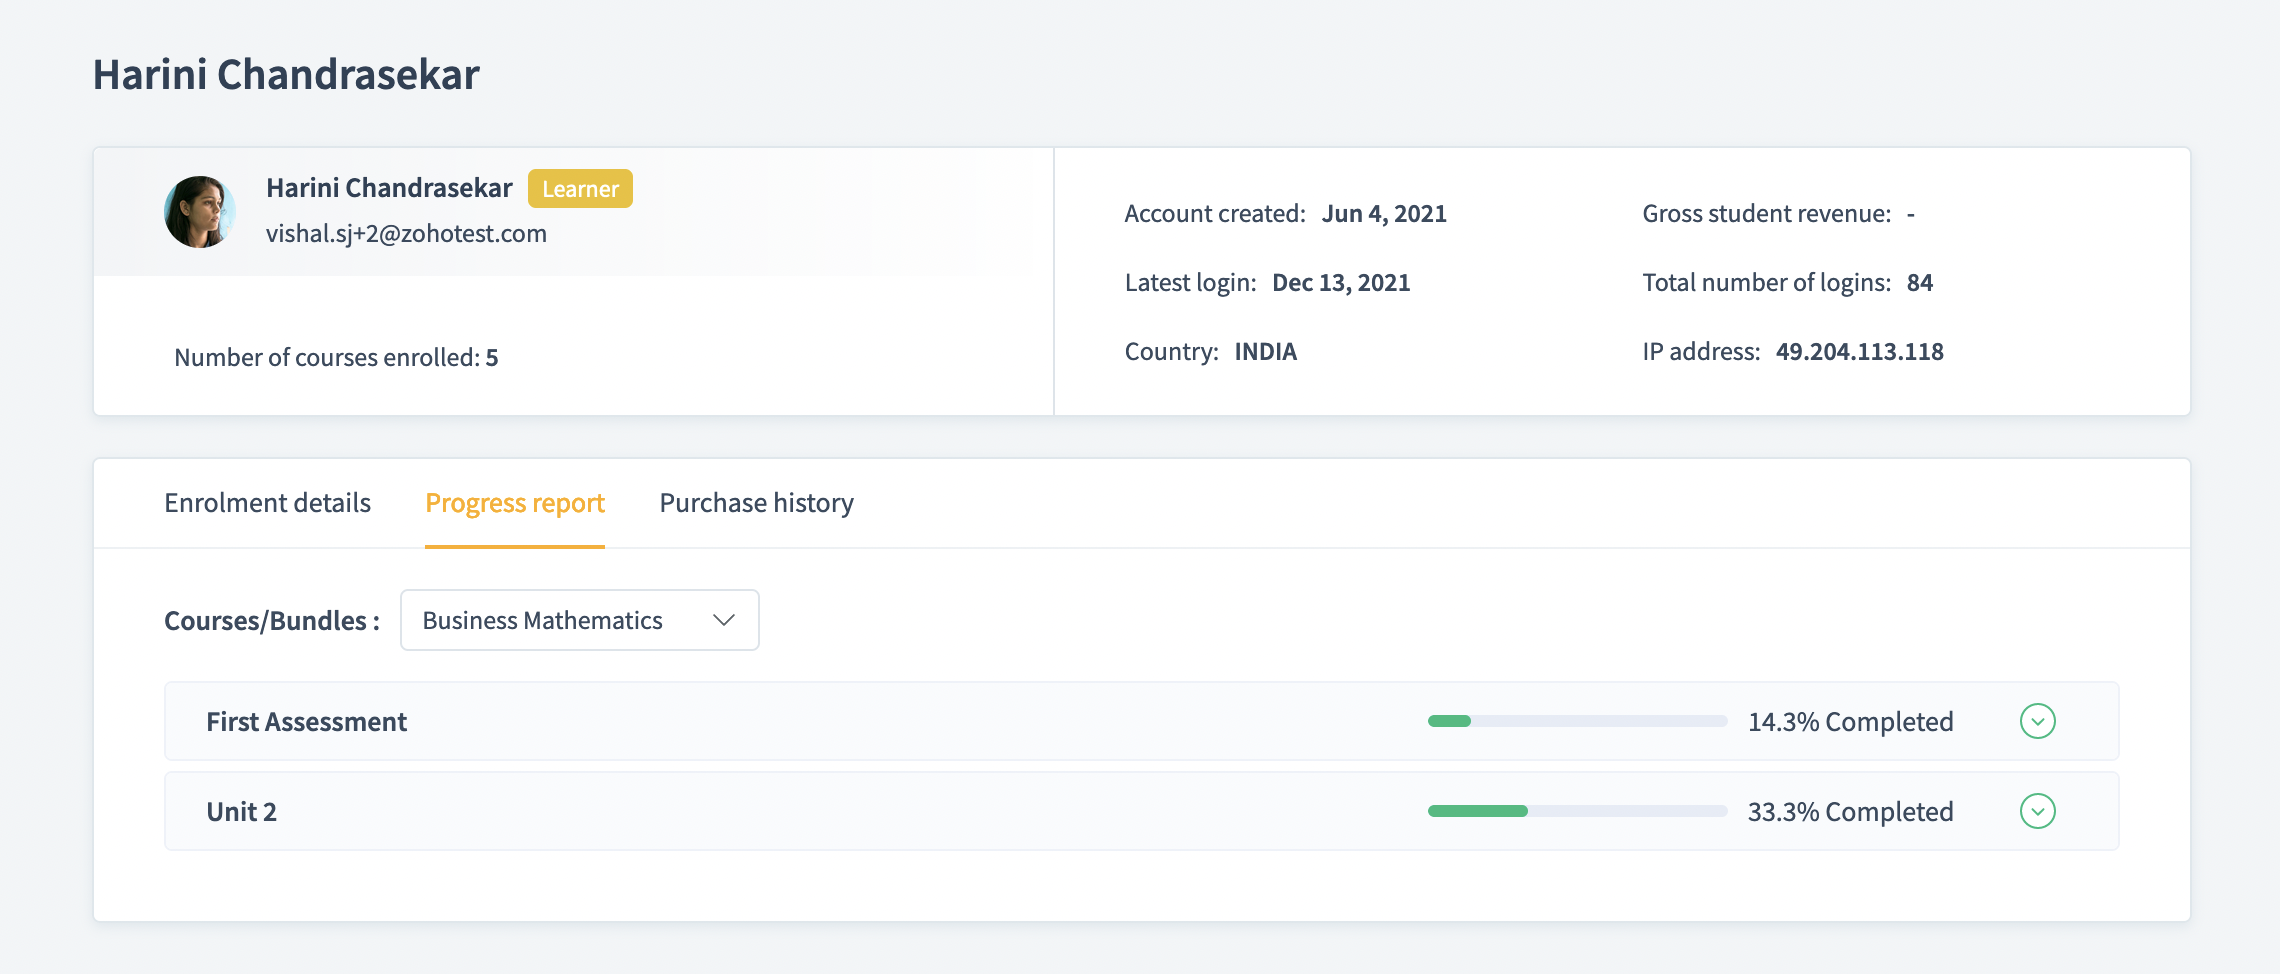Expand the First Assessment chevron icon
The image size is (2280, 974).
pos(2037,721)
